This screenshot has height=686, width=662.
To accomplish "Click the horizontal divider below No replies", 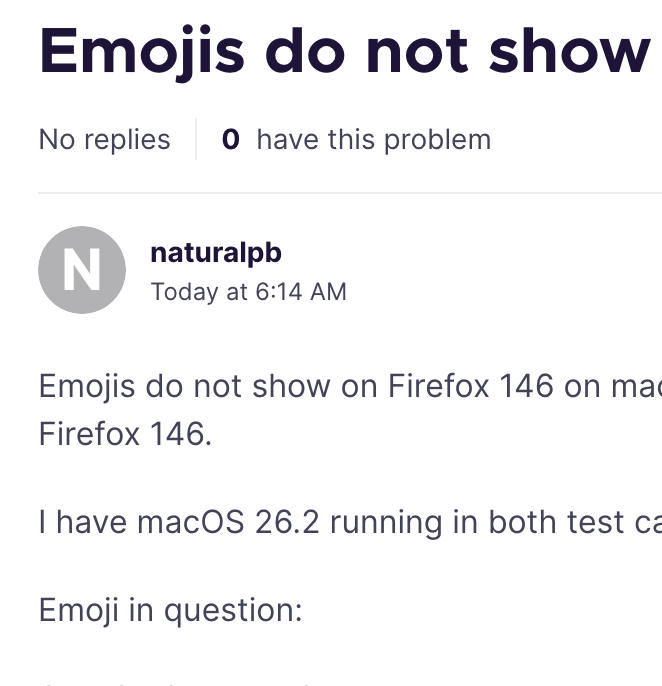I will pos(350,192).
